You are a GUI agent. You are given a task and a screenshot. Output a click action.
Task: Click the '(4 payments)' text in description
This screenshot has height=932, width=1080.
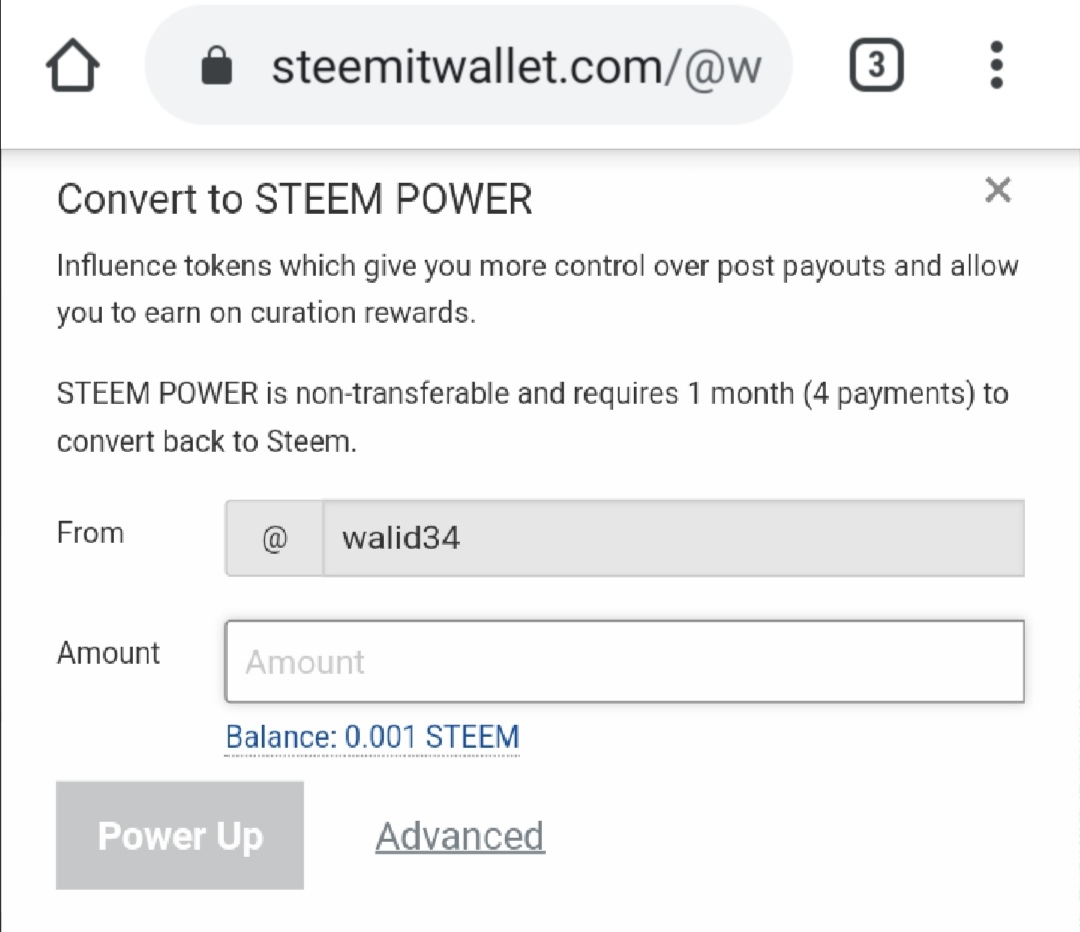tap(889, 394)
